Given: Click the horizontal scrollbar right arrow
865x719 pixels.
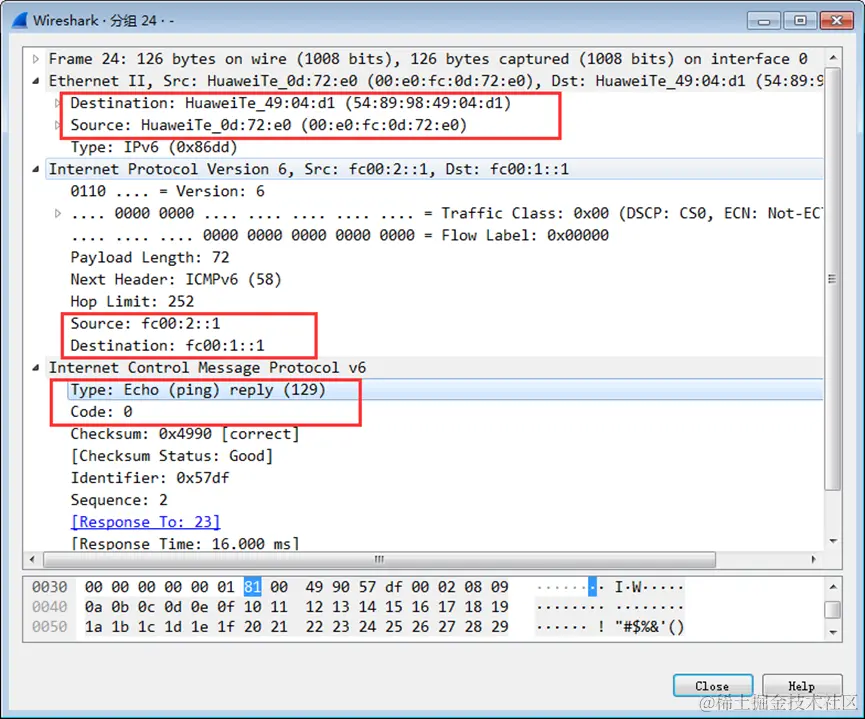Looking at the screenshot, I should tap(814, 560).
